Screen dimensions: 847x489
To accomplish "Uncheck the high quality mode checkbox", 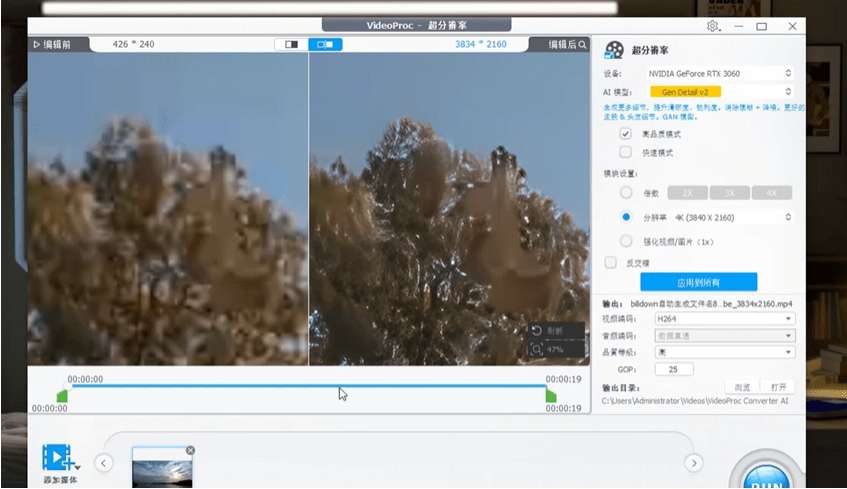I will (625, 133).
